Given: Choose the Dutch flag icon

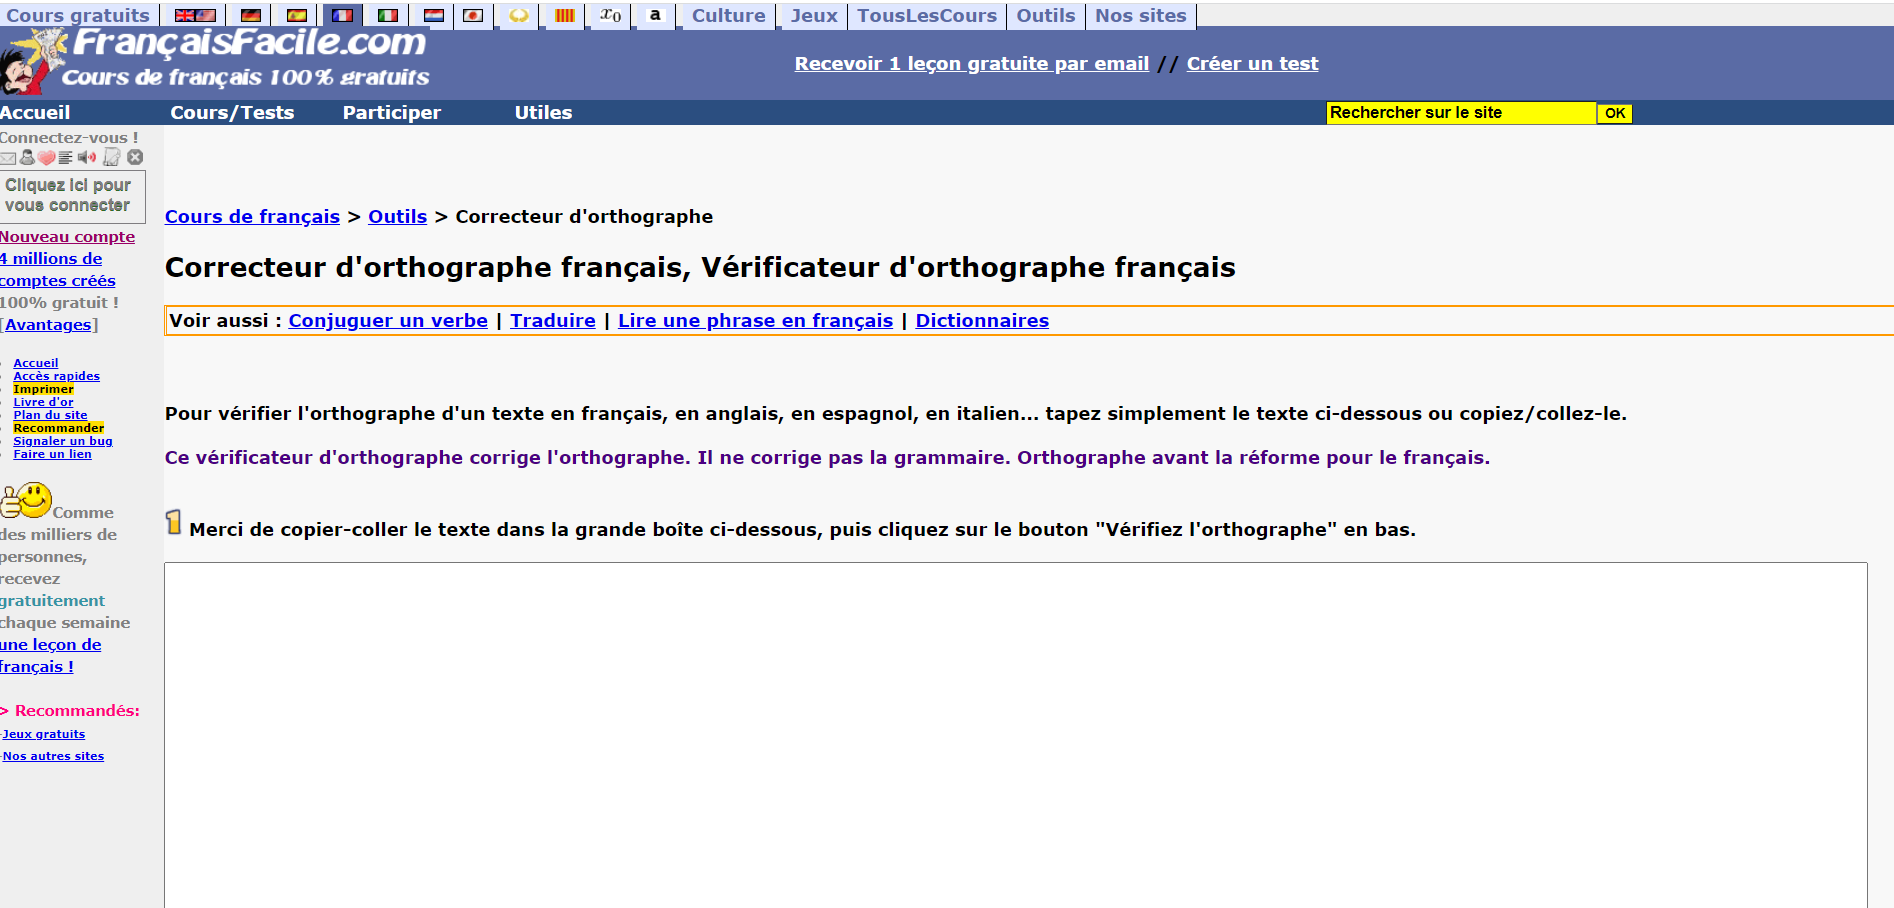Looking at the screenshot, I should point(434,16).
